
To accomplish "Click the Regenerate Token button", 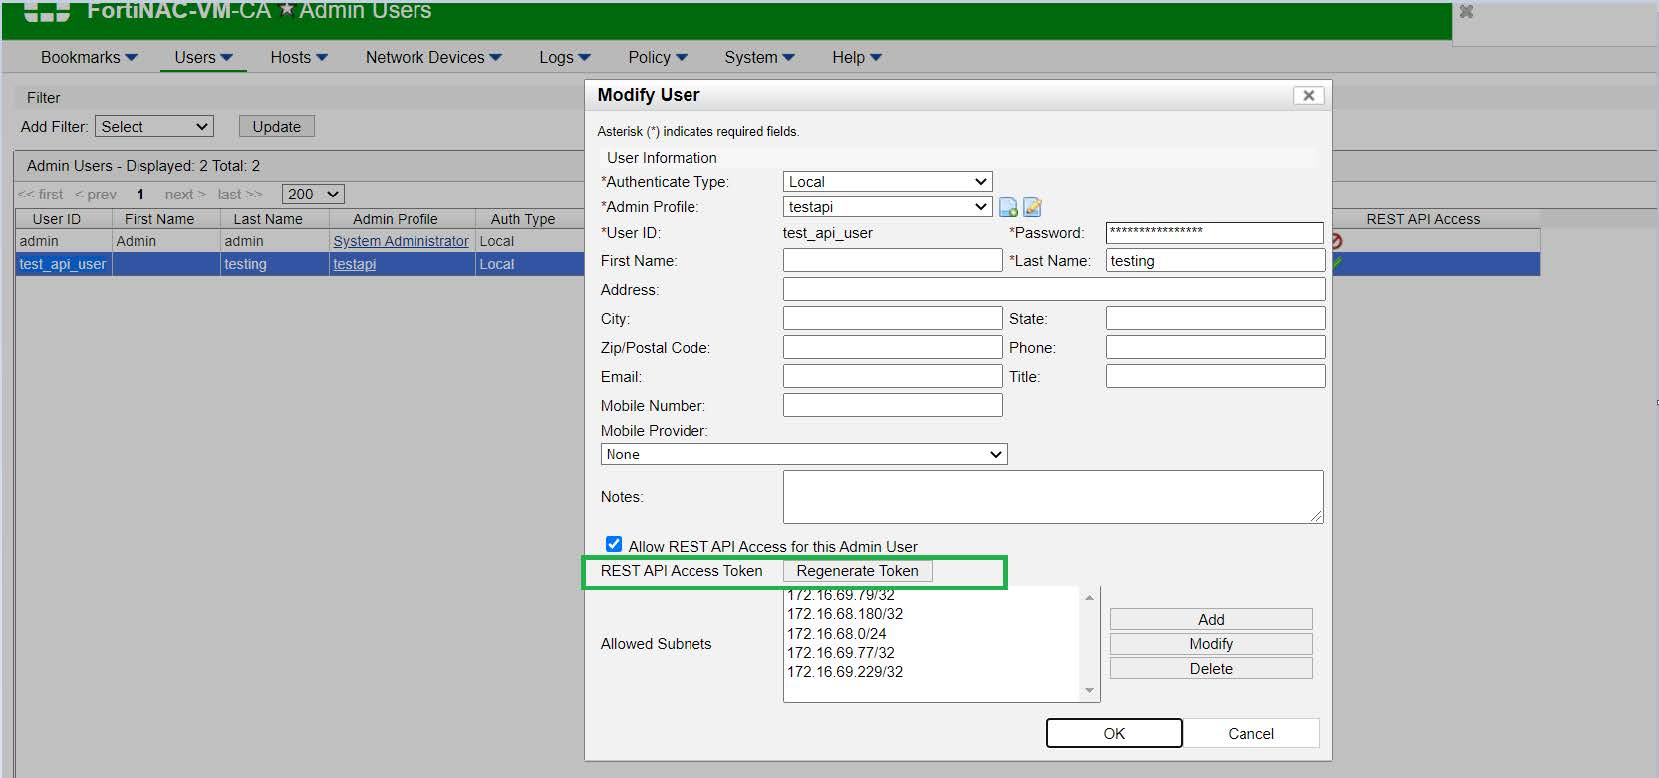I will tap(857, 571).
